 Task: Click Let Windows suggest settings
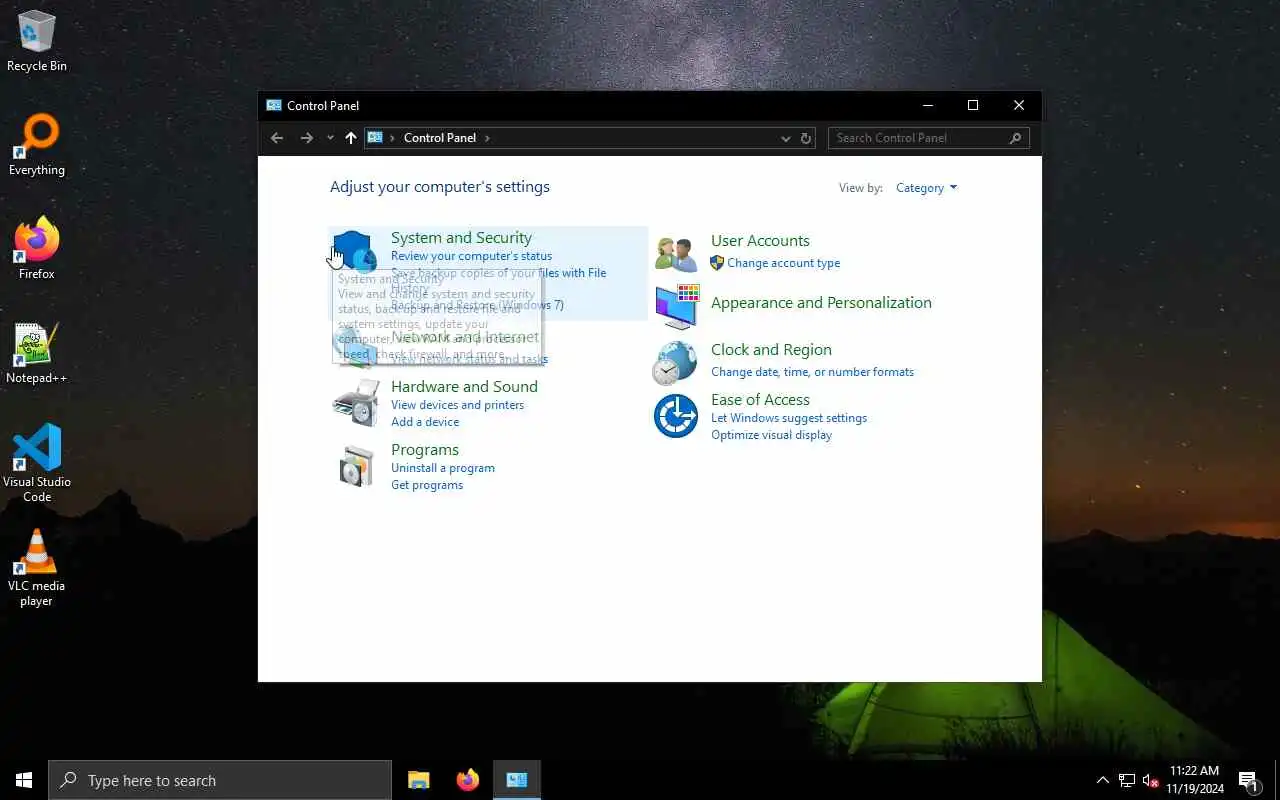pos(789,418)
